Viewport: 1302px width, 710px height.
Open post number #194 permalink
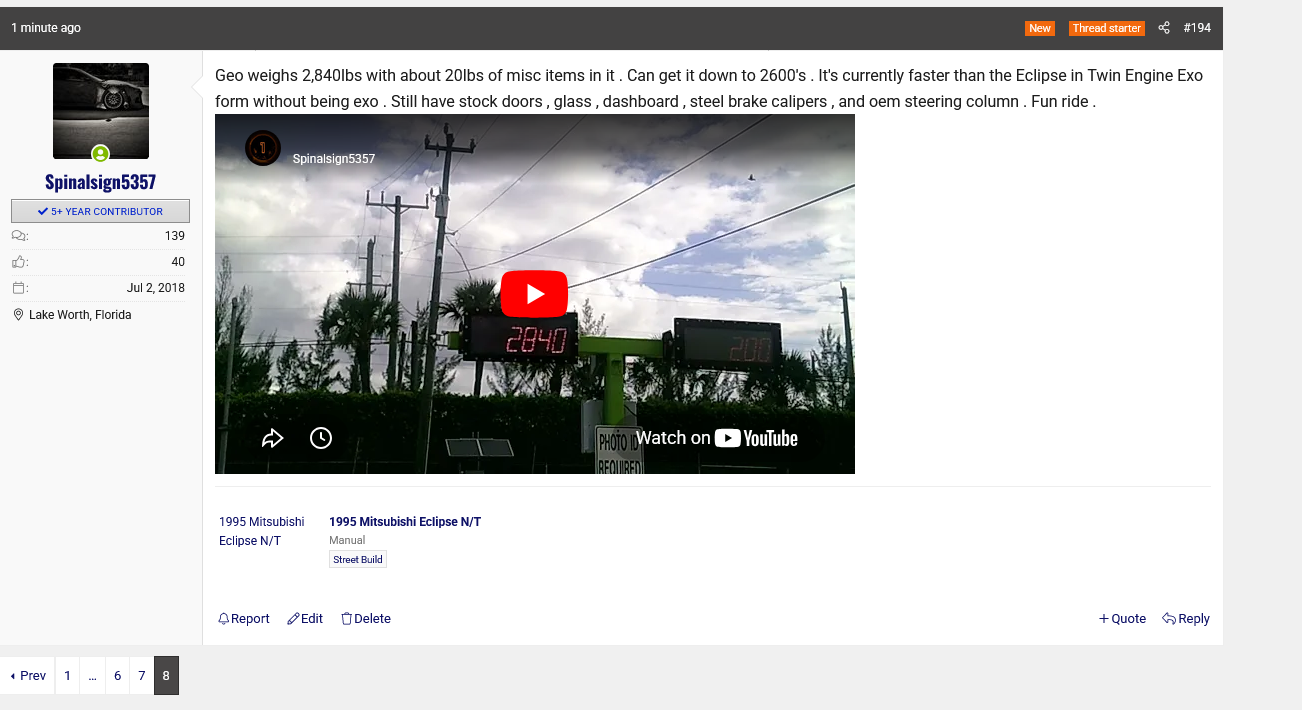[1197, 28]
